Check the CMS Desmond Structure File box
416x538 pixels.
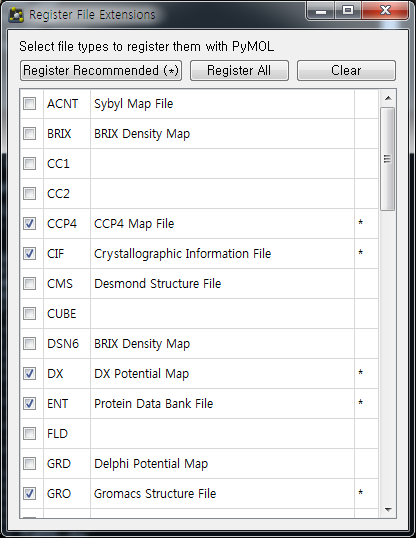coord(30,284)
